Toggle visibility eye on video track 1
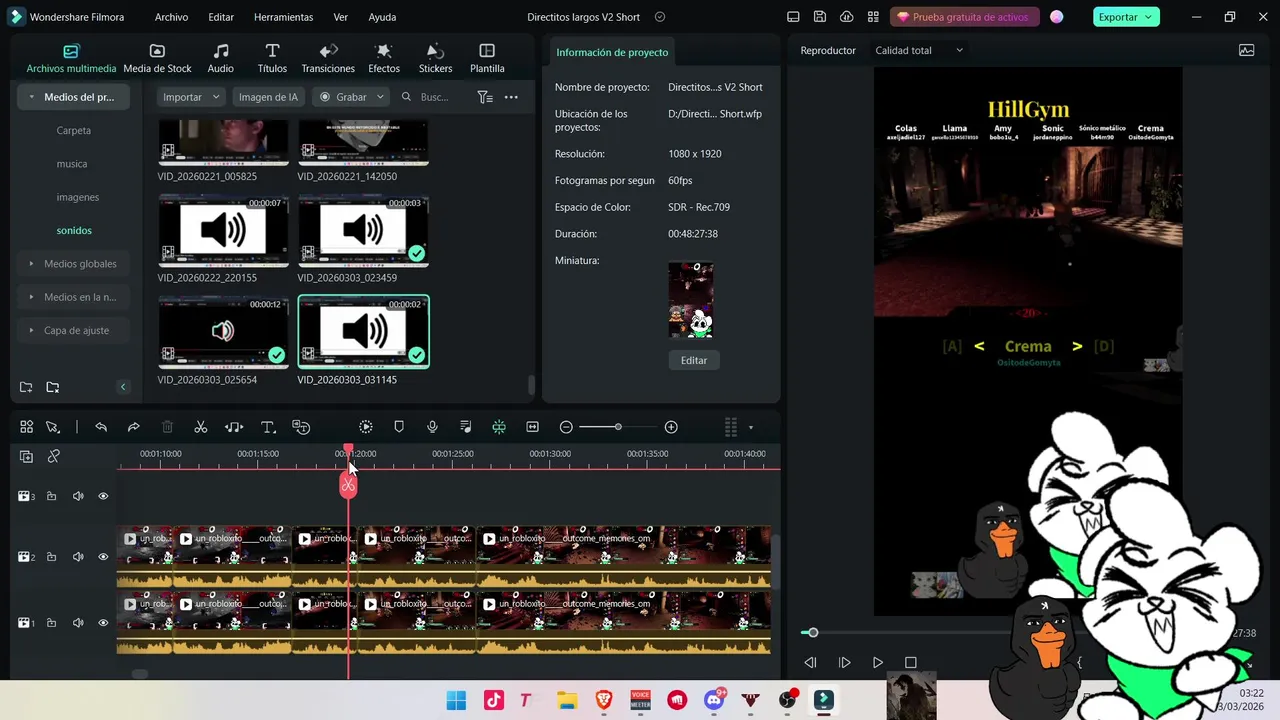 pyautogui.click(x=103, y=623)
